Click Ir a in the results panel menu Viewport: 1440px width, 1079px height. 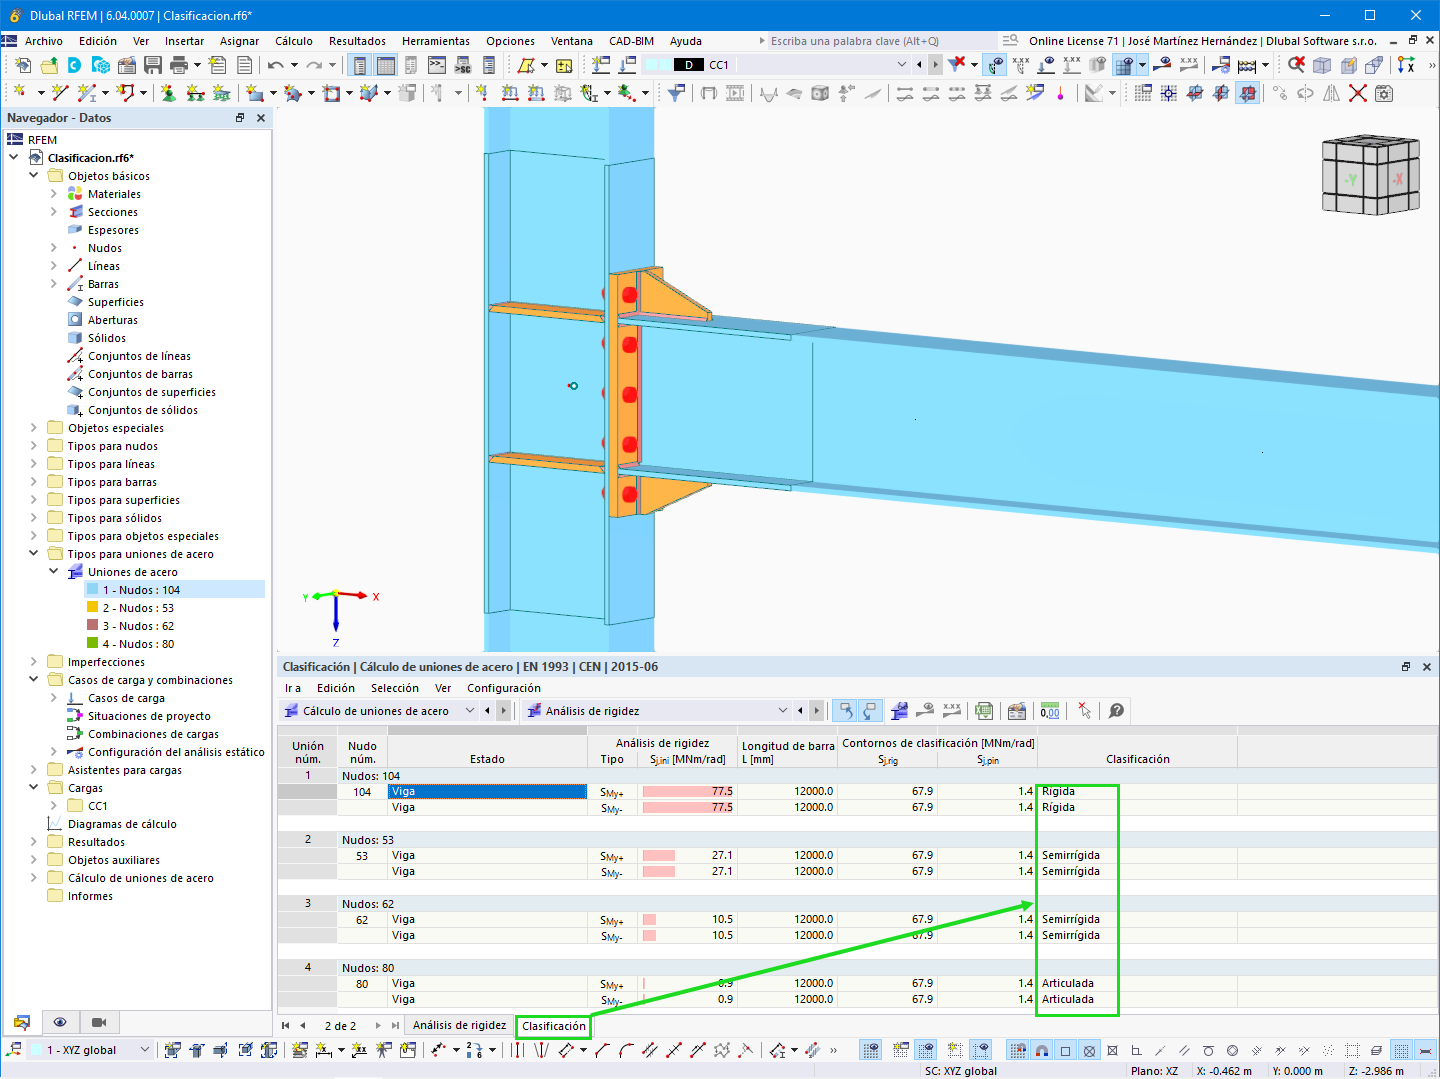tap(293, 688)
